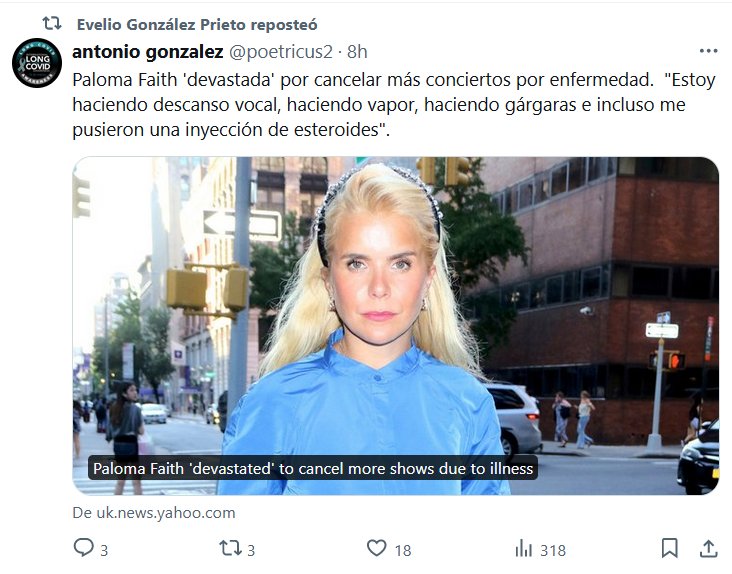Click the 318 views count
This screenshot has height=574, width=732.
click(553, 551)
